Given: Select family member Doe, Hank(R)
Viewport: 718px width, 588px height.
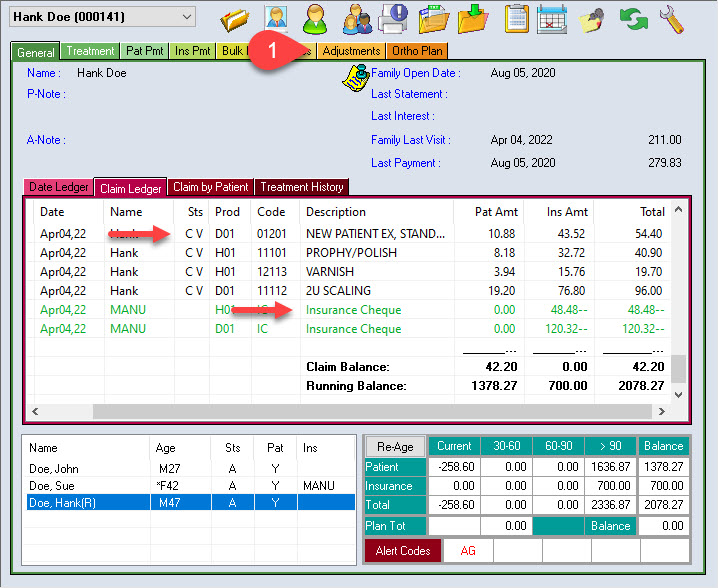Looking at the screenshot, I should point(188,502).
